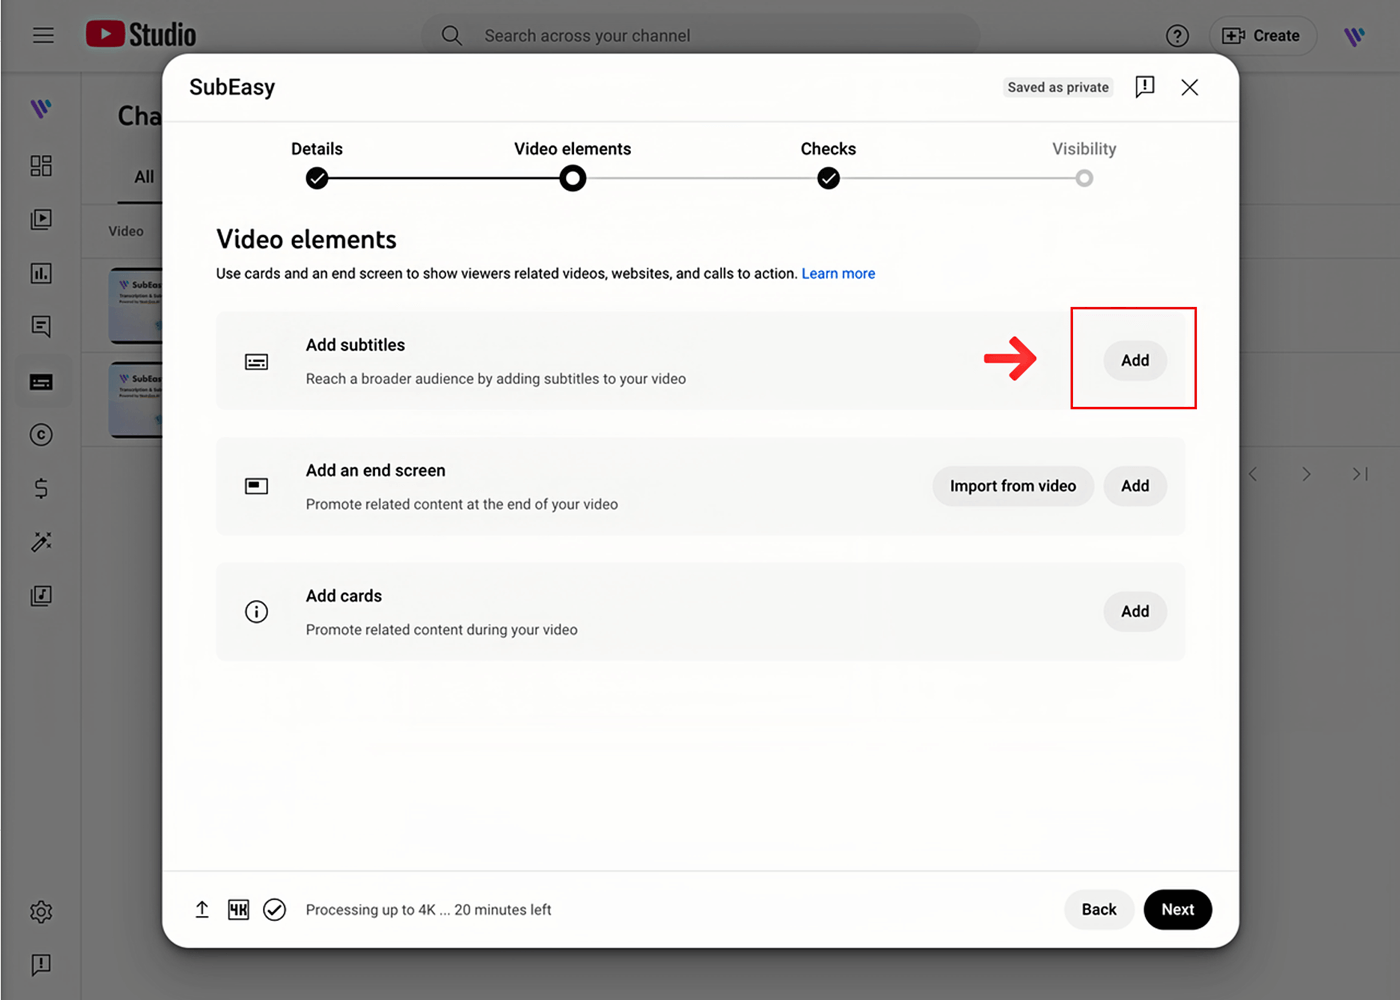Viewport: 1400px width, 1000px height.
Task: Open the hamburger navigation menu
Action: (43, 35)
